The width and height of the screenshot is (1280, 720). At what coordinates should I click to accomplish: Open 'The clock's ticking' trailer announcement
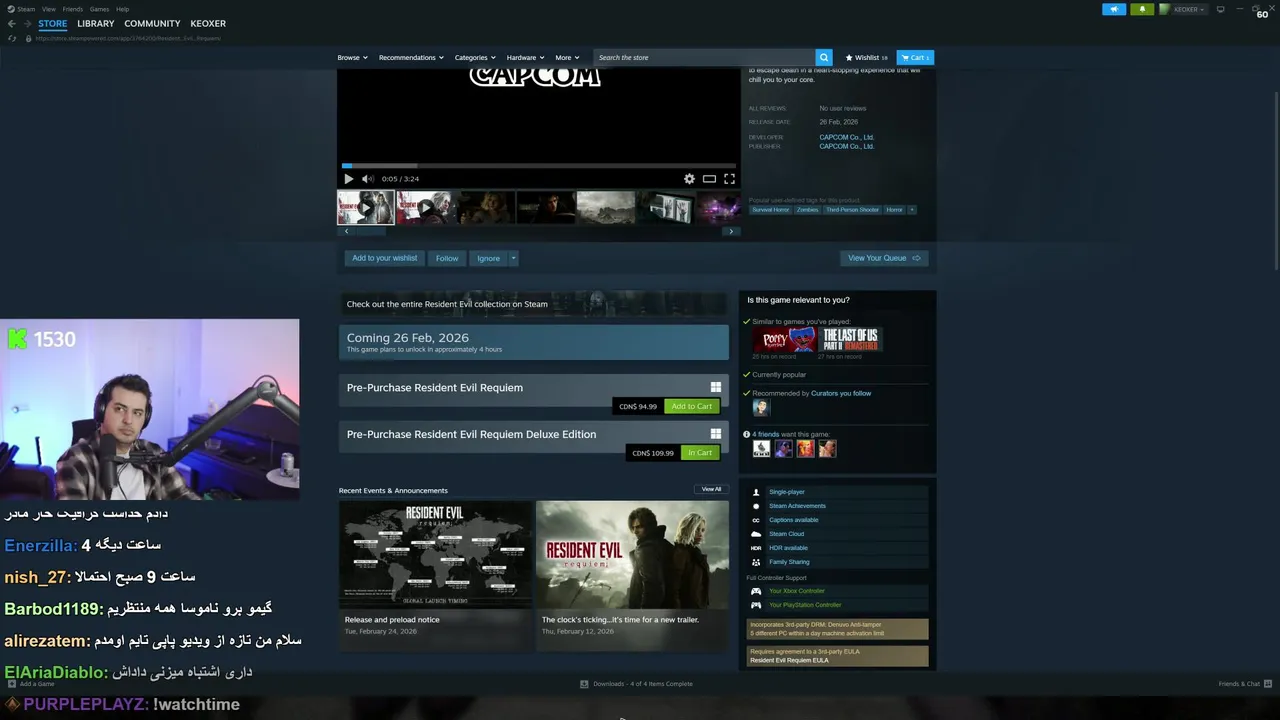632,574
